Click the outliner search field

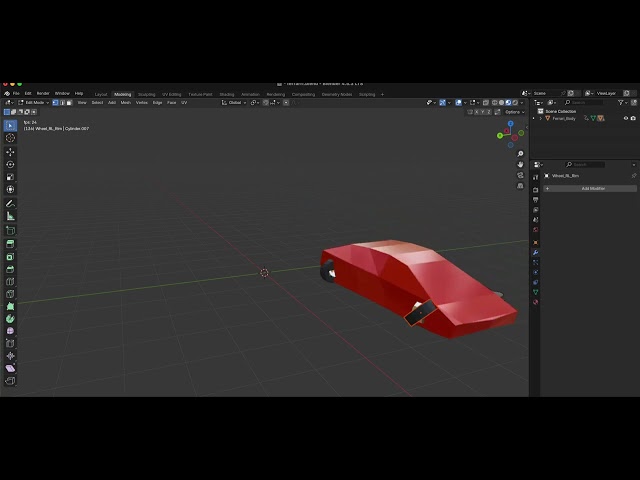[x=584, y=103]
